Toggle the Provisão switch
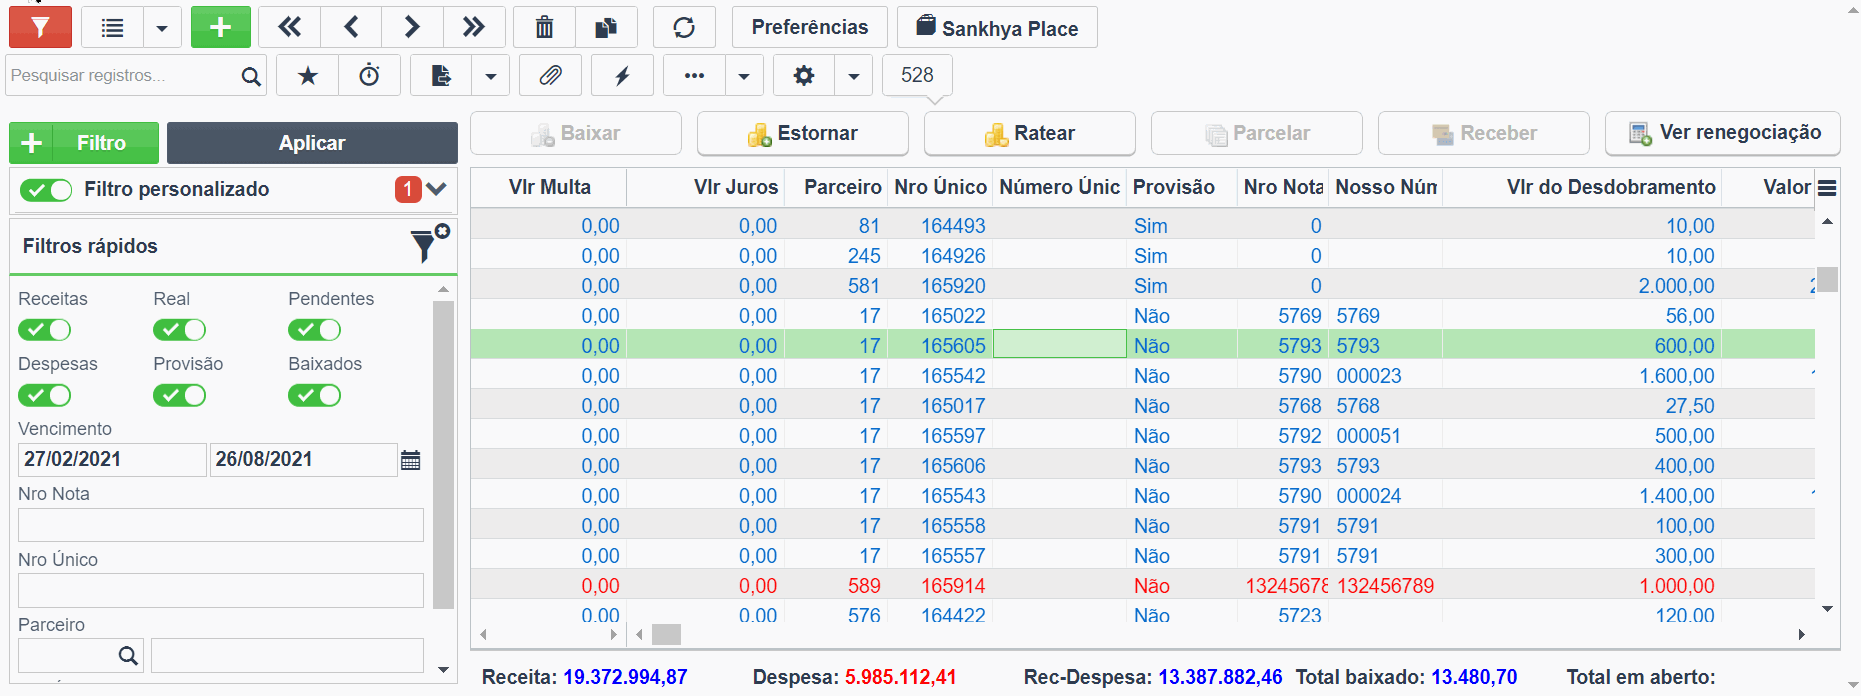 (x=180, y=396)
